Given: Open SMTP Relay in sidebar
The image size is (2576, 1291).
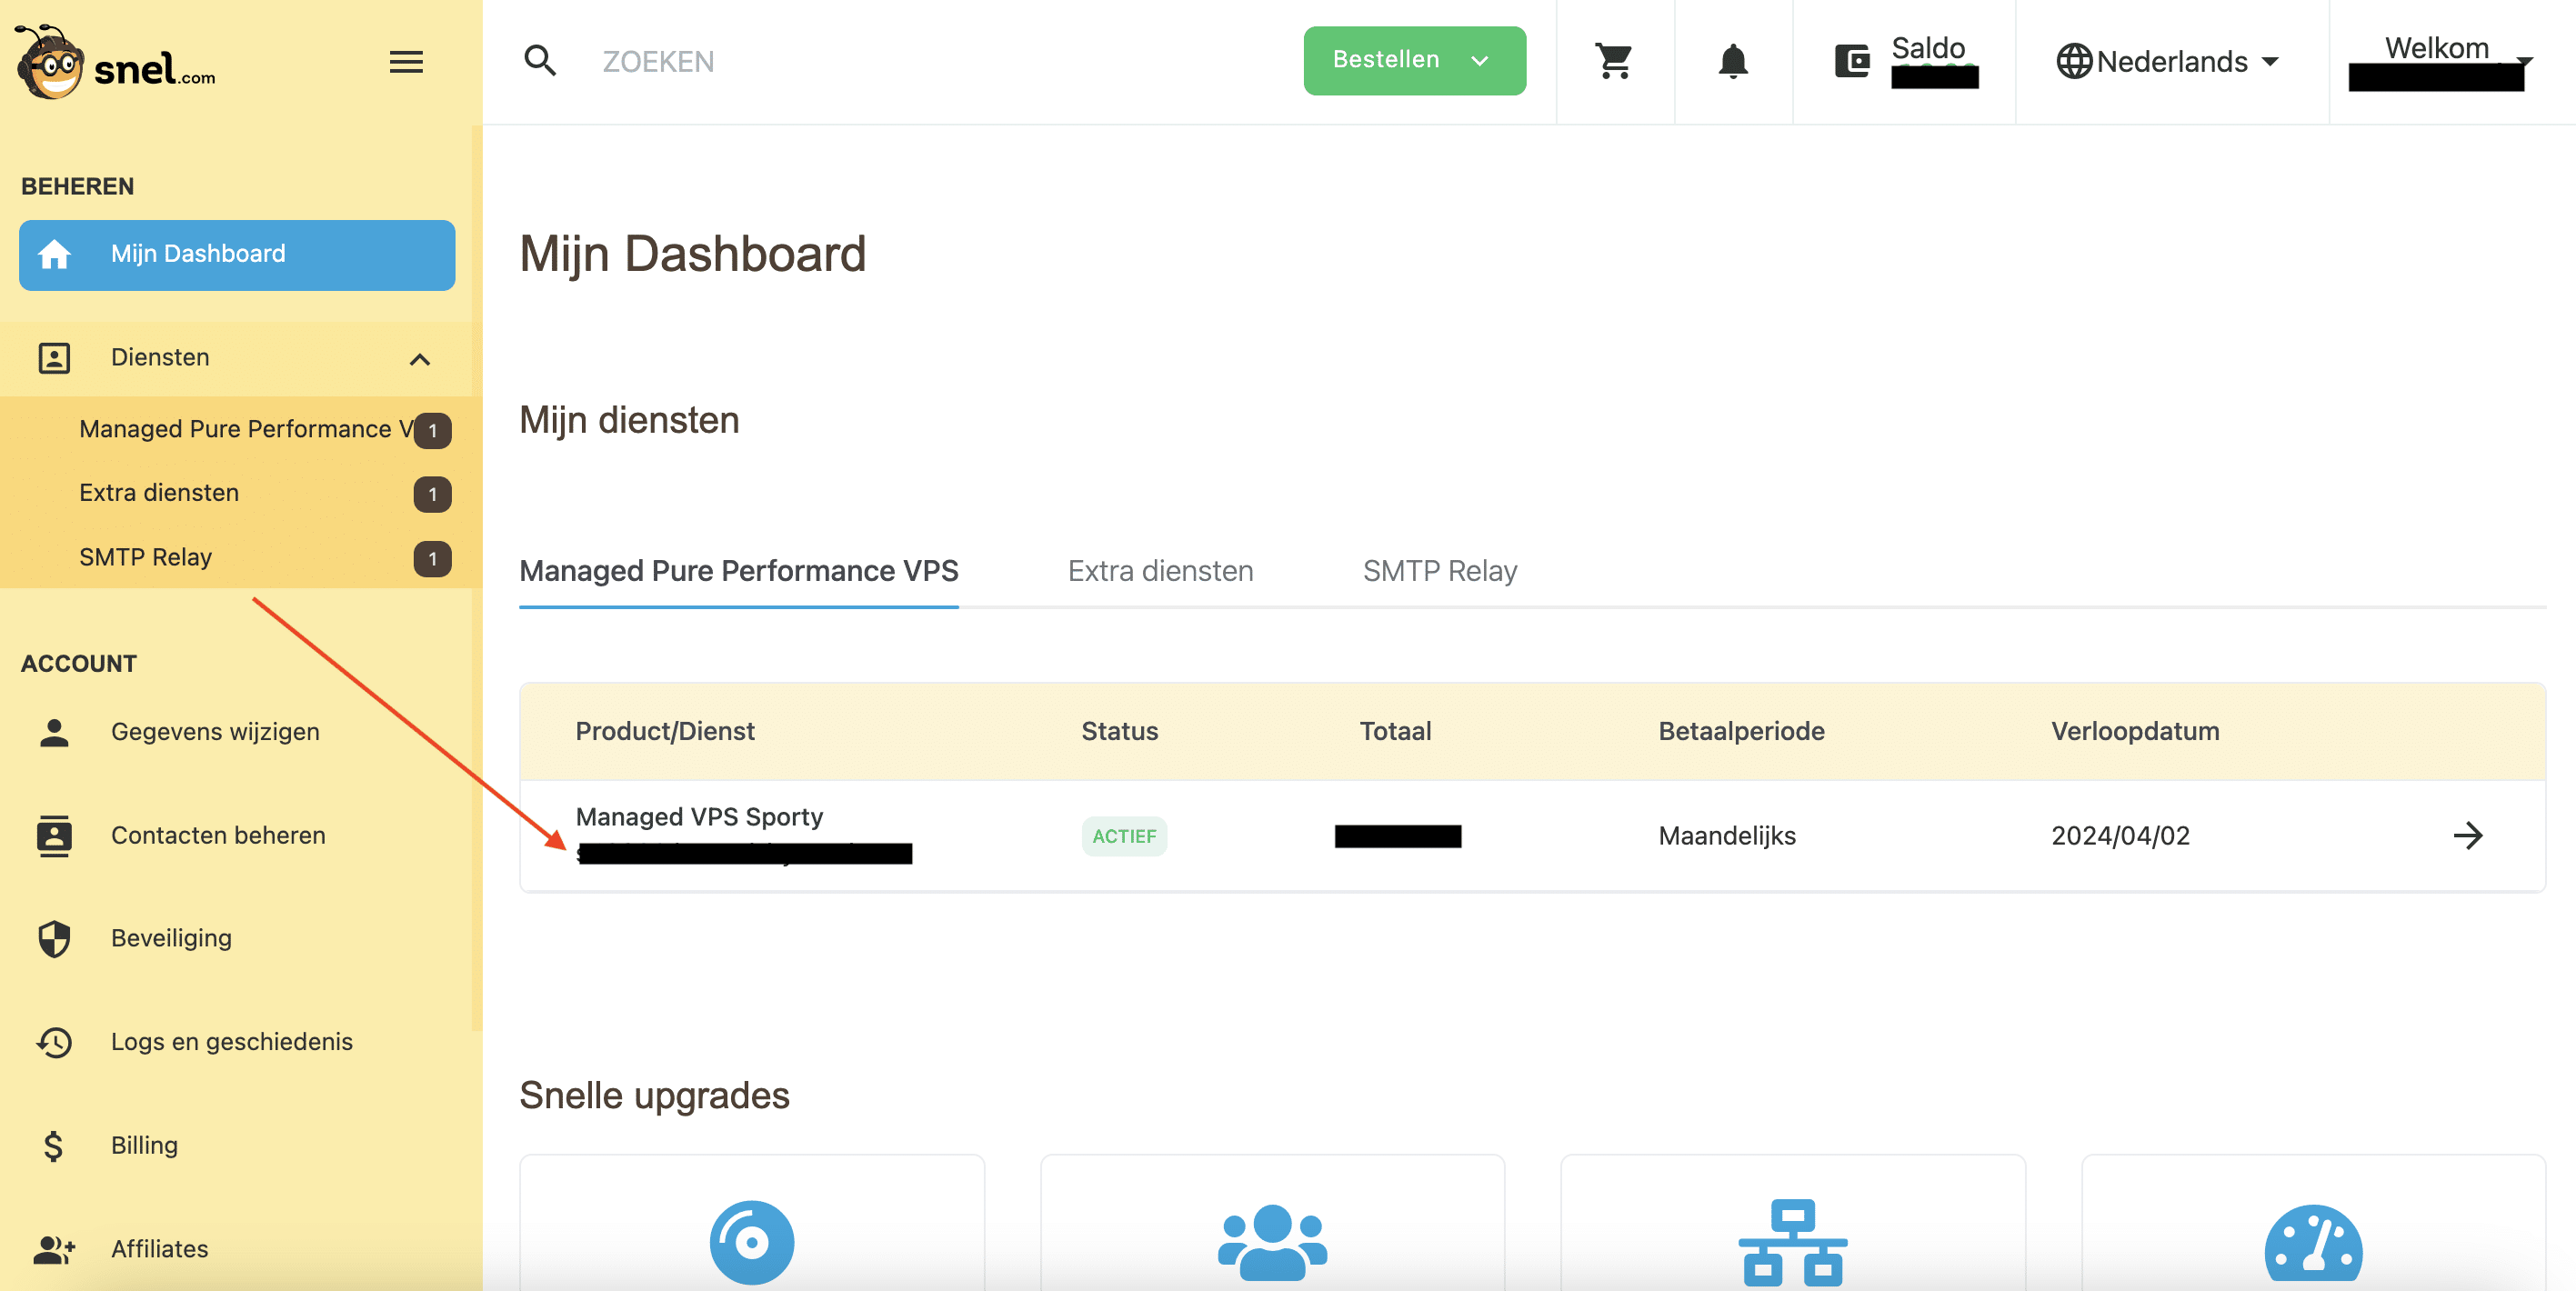Looking at the screenshot, I should (x=145, y=557).
